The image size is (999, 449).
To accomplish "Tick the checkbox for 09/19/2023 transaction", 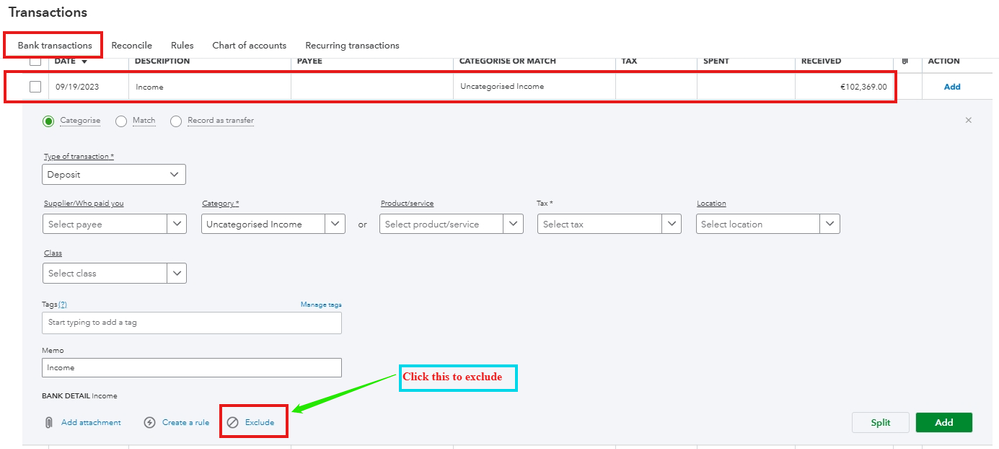I will [36, 87].
